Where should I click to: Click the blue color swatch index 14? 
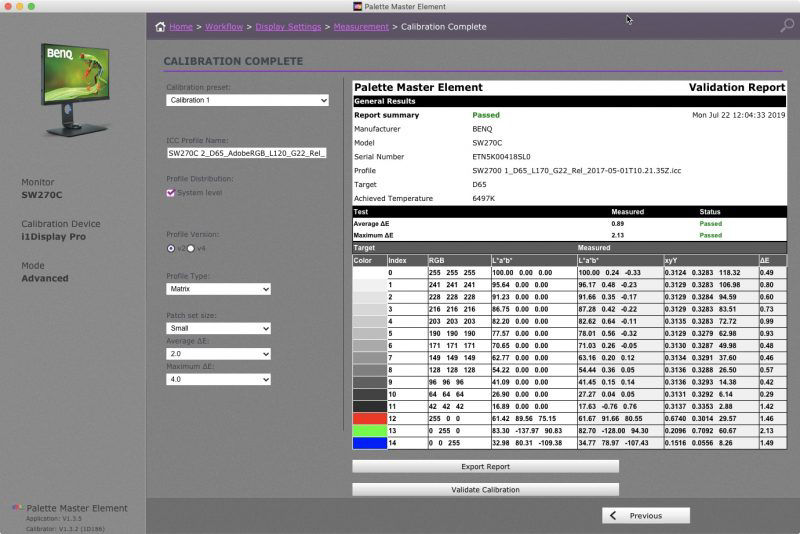pos(370,443)
